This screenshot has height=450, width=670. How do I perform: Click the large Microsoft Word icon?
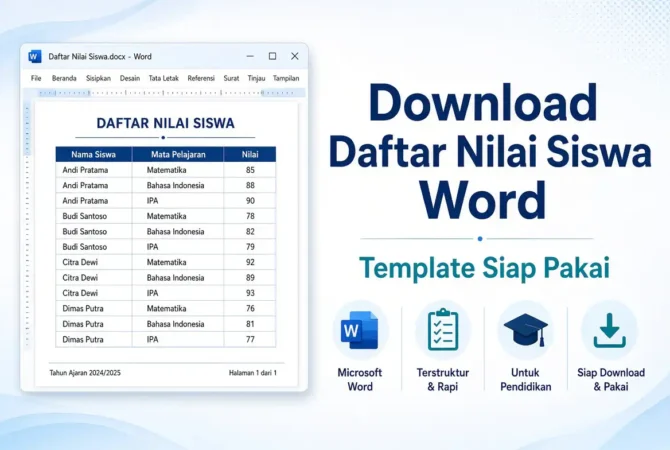360,330
